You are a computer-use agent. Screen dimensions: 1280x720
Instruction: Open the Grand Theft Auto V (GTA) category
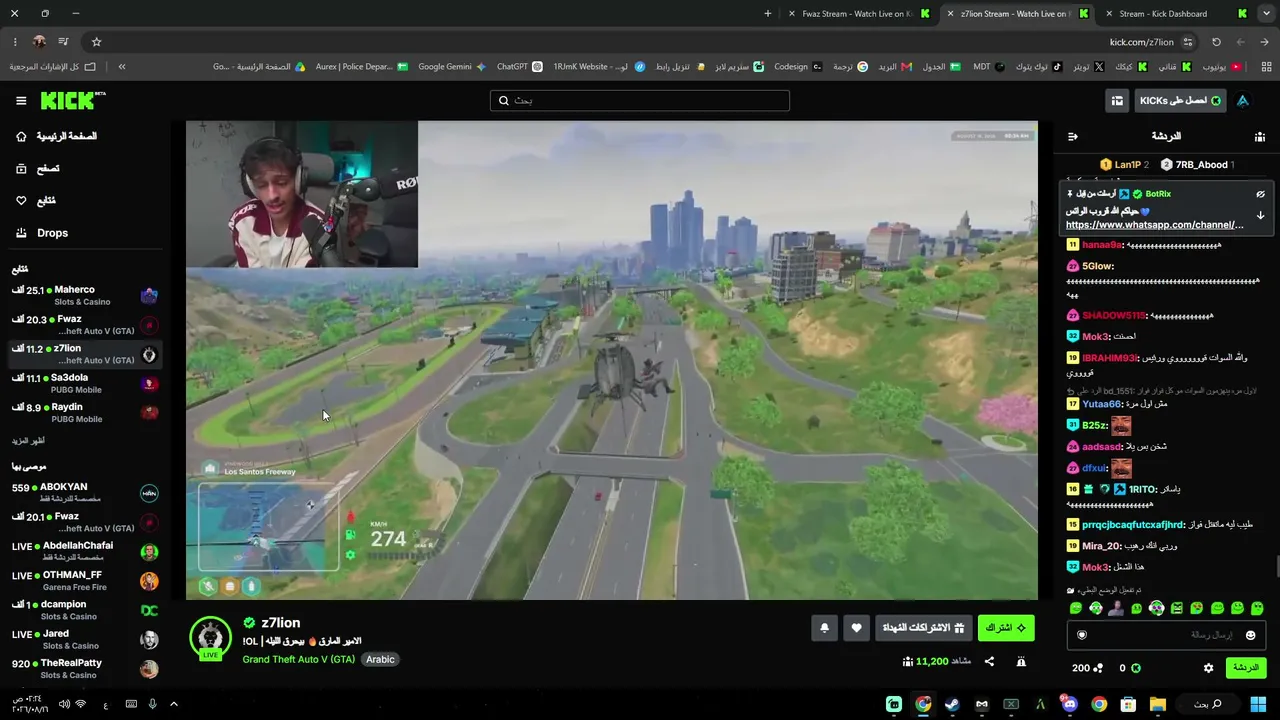tap(298, 660)
